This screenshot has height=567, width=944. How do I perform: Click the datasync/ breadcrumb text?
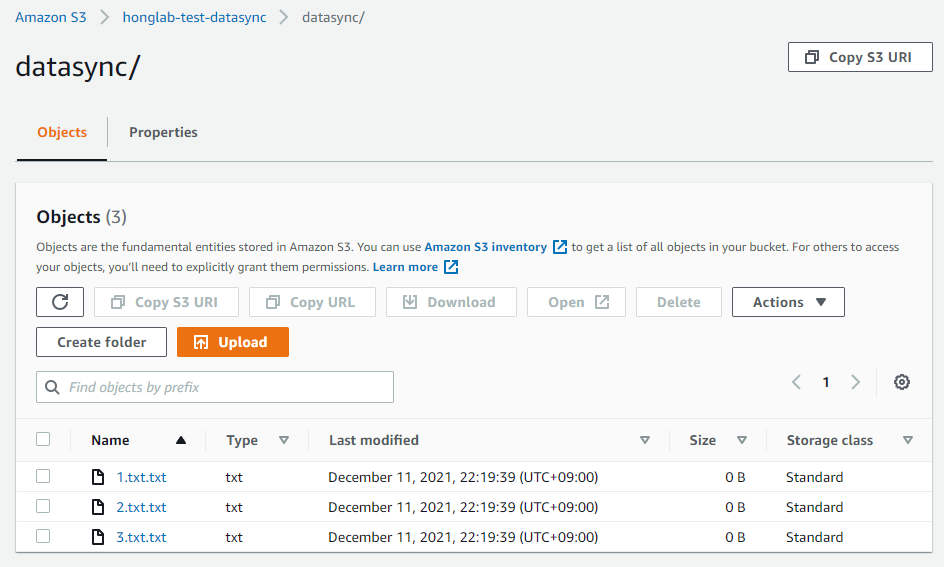pyautogui.click(x=333, y=17)
